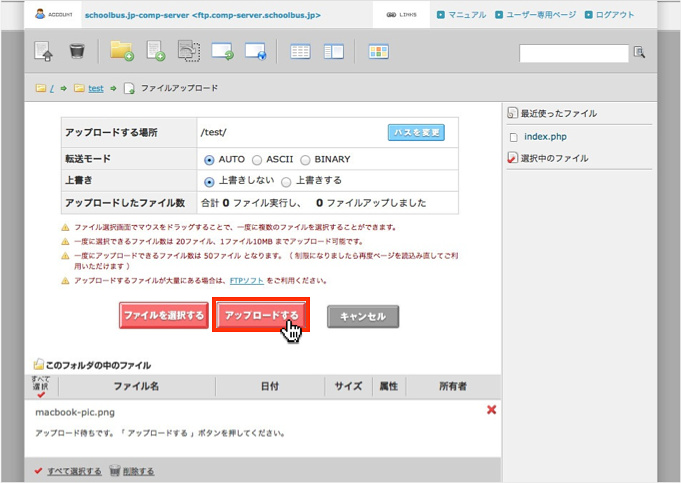Click the search magnifier icon

(639, 52)
